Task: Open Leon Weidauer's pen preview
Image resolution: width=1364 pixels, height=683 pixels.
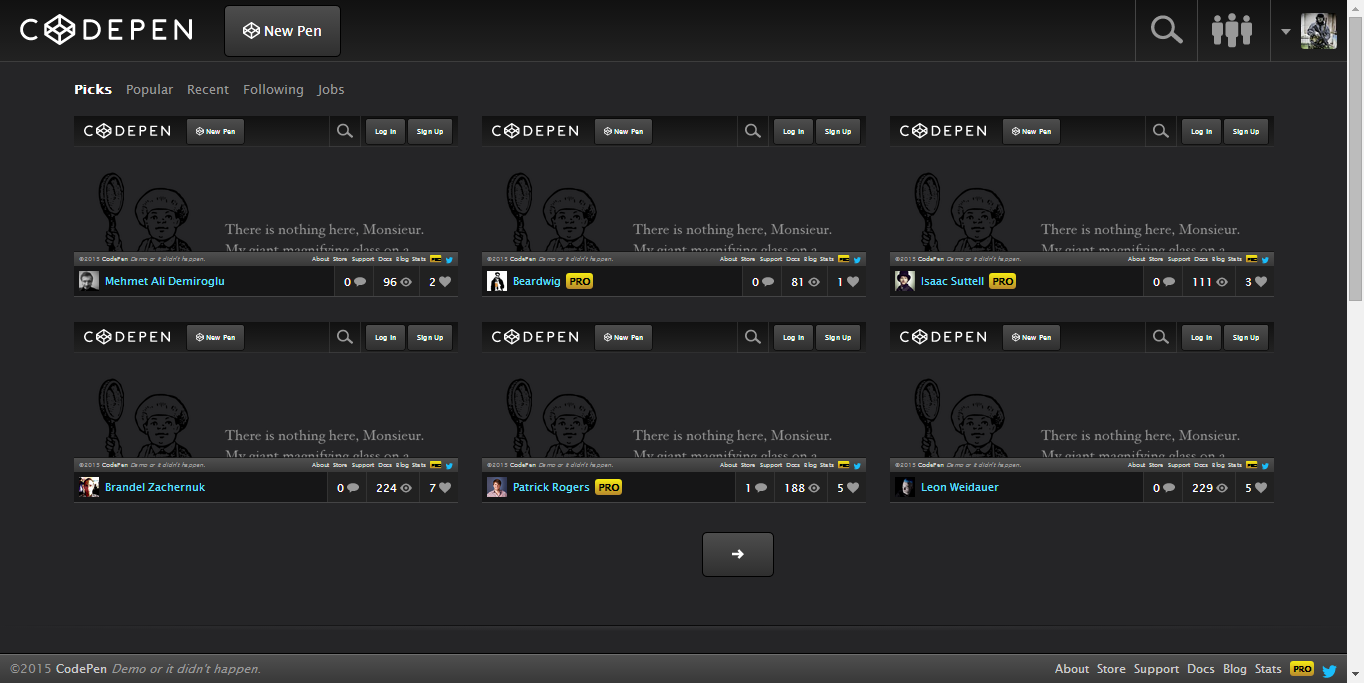Action: tap(1082, 396)
